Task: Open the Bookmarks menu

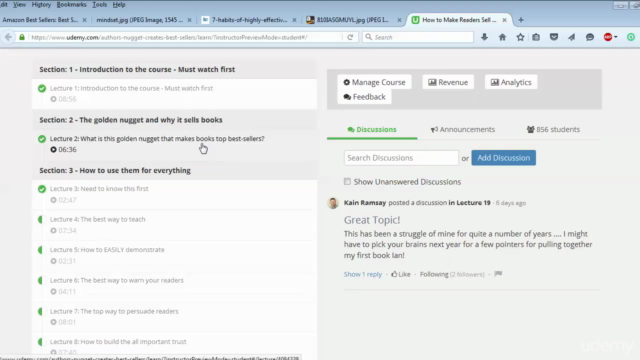Action: click(71, 4)
